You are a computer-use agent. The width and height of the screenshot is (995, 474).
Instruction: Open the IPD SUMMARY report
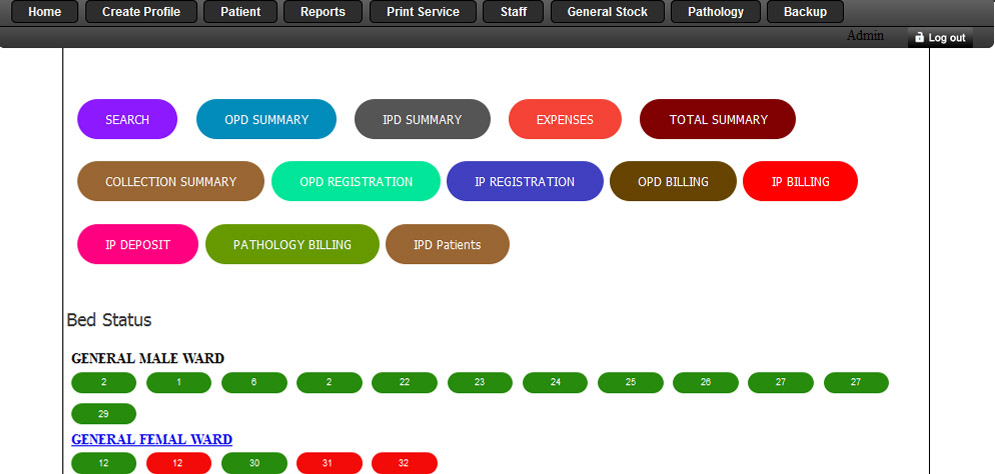point(422,119)
